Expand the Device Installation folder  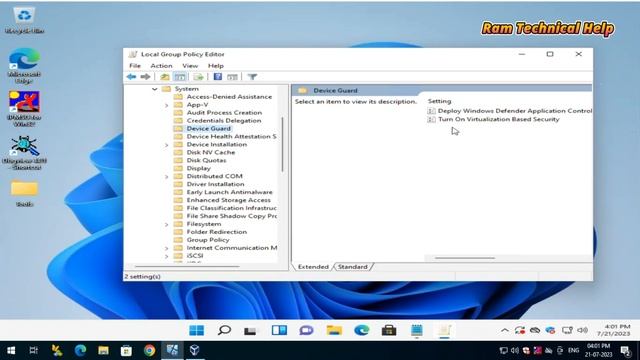point(167,145)
